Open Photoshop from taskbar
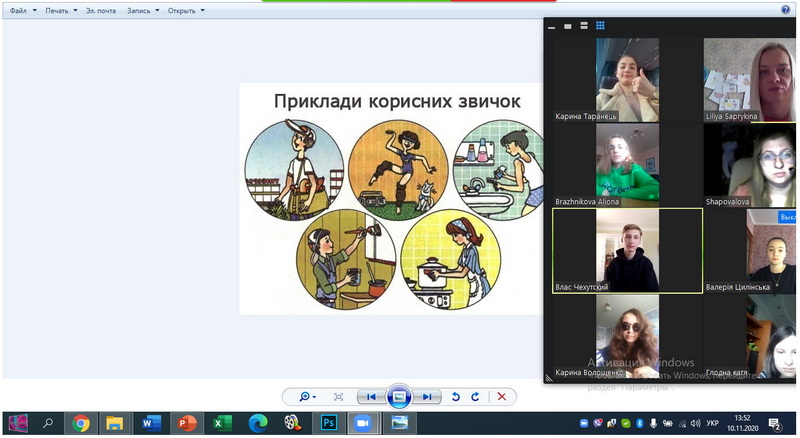 coord(329,423)
